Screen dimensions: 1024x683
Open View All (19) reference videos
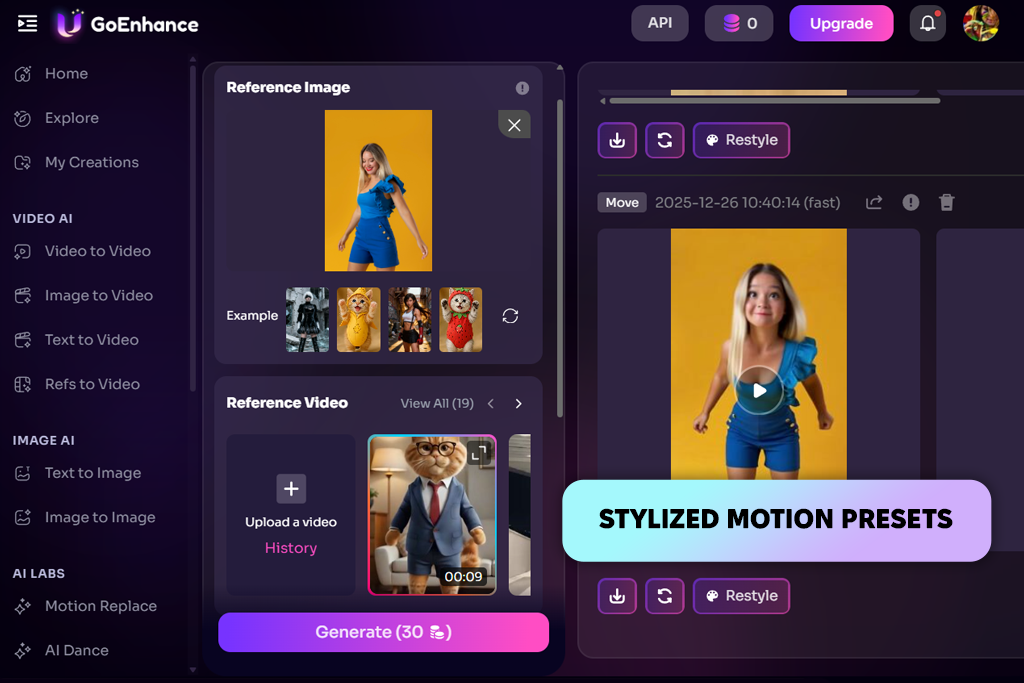pos(437,404)
